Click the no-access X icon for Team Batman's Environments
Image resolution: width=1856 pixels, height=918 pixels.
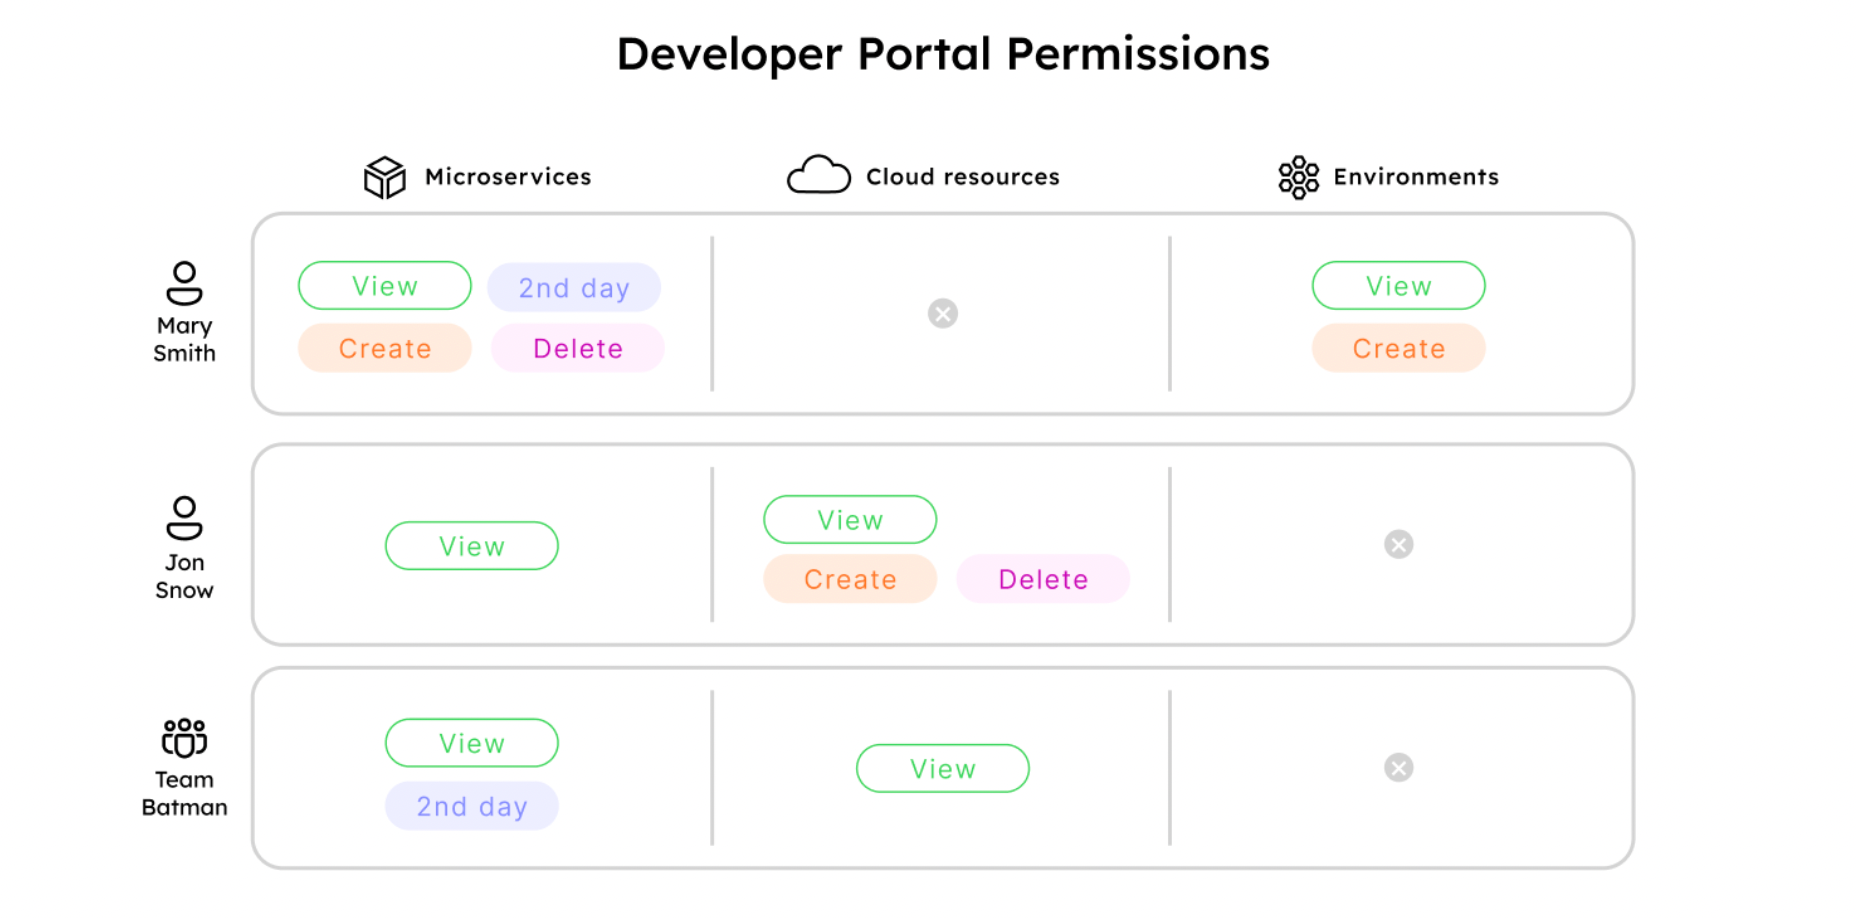(1399, 768)
